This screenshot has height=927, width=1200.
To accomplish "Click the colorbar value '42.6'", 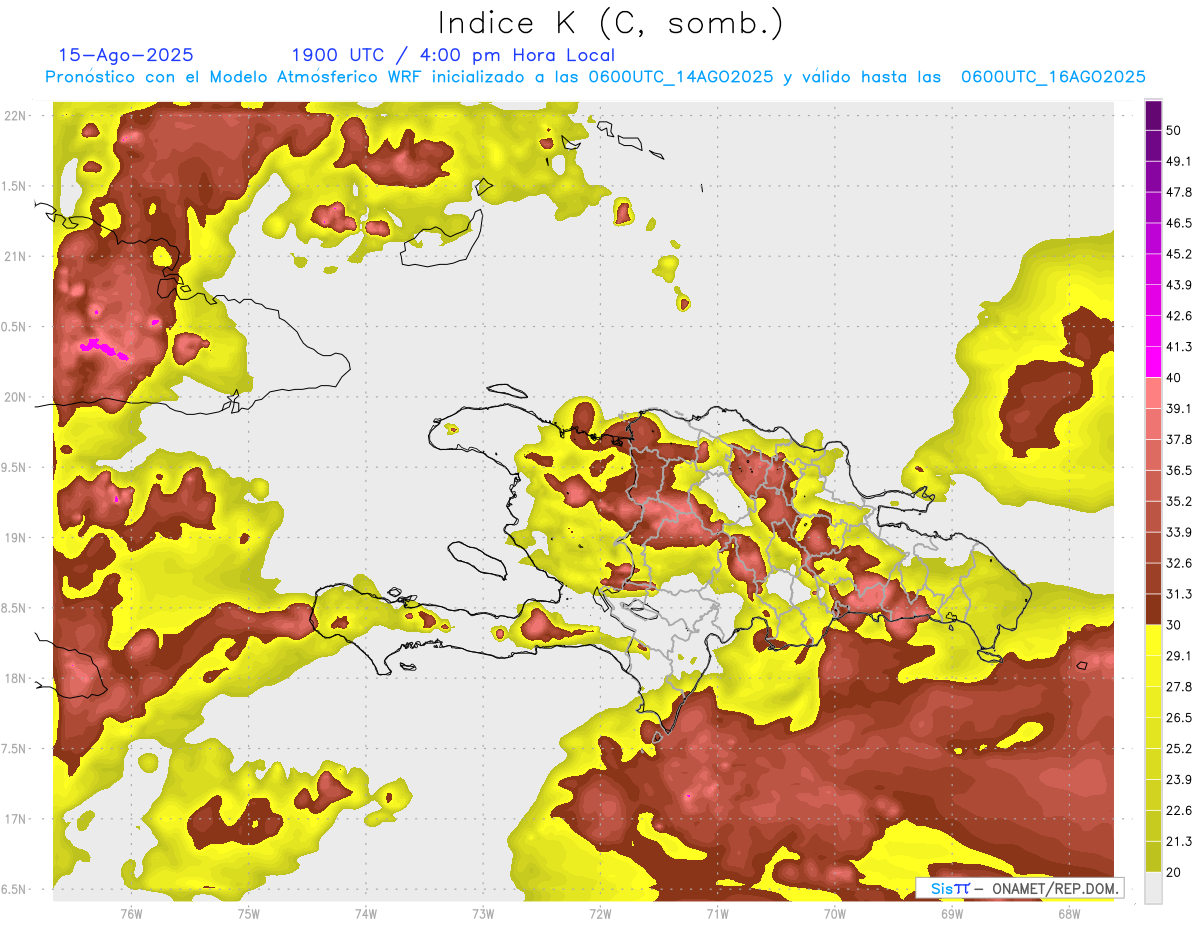I will pos(1179,316).
